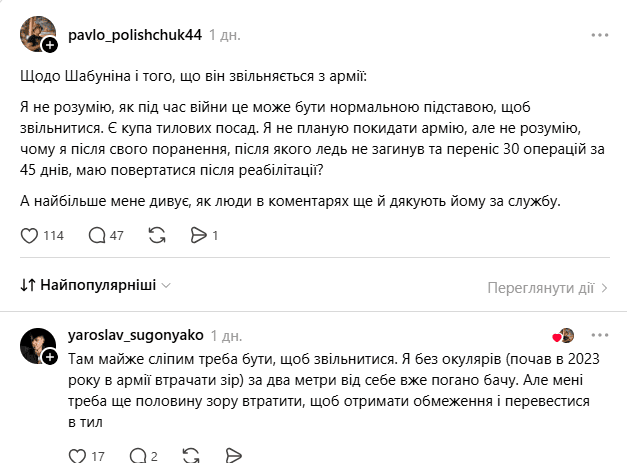This screenshot has width=627, height=463.
Task: Open three-dot menu on yaroslav_sugonyako's reply
Action: (x=600, y=335)
